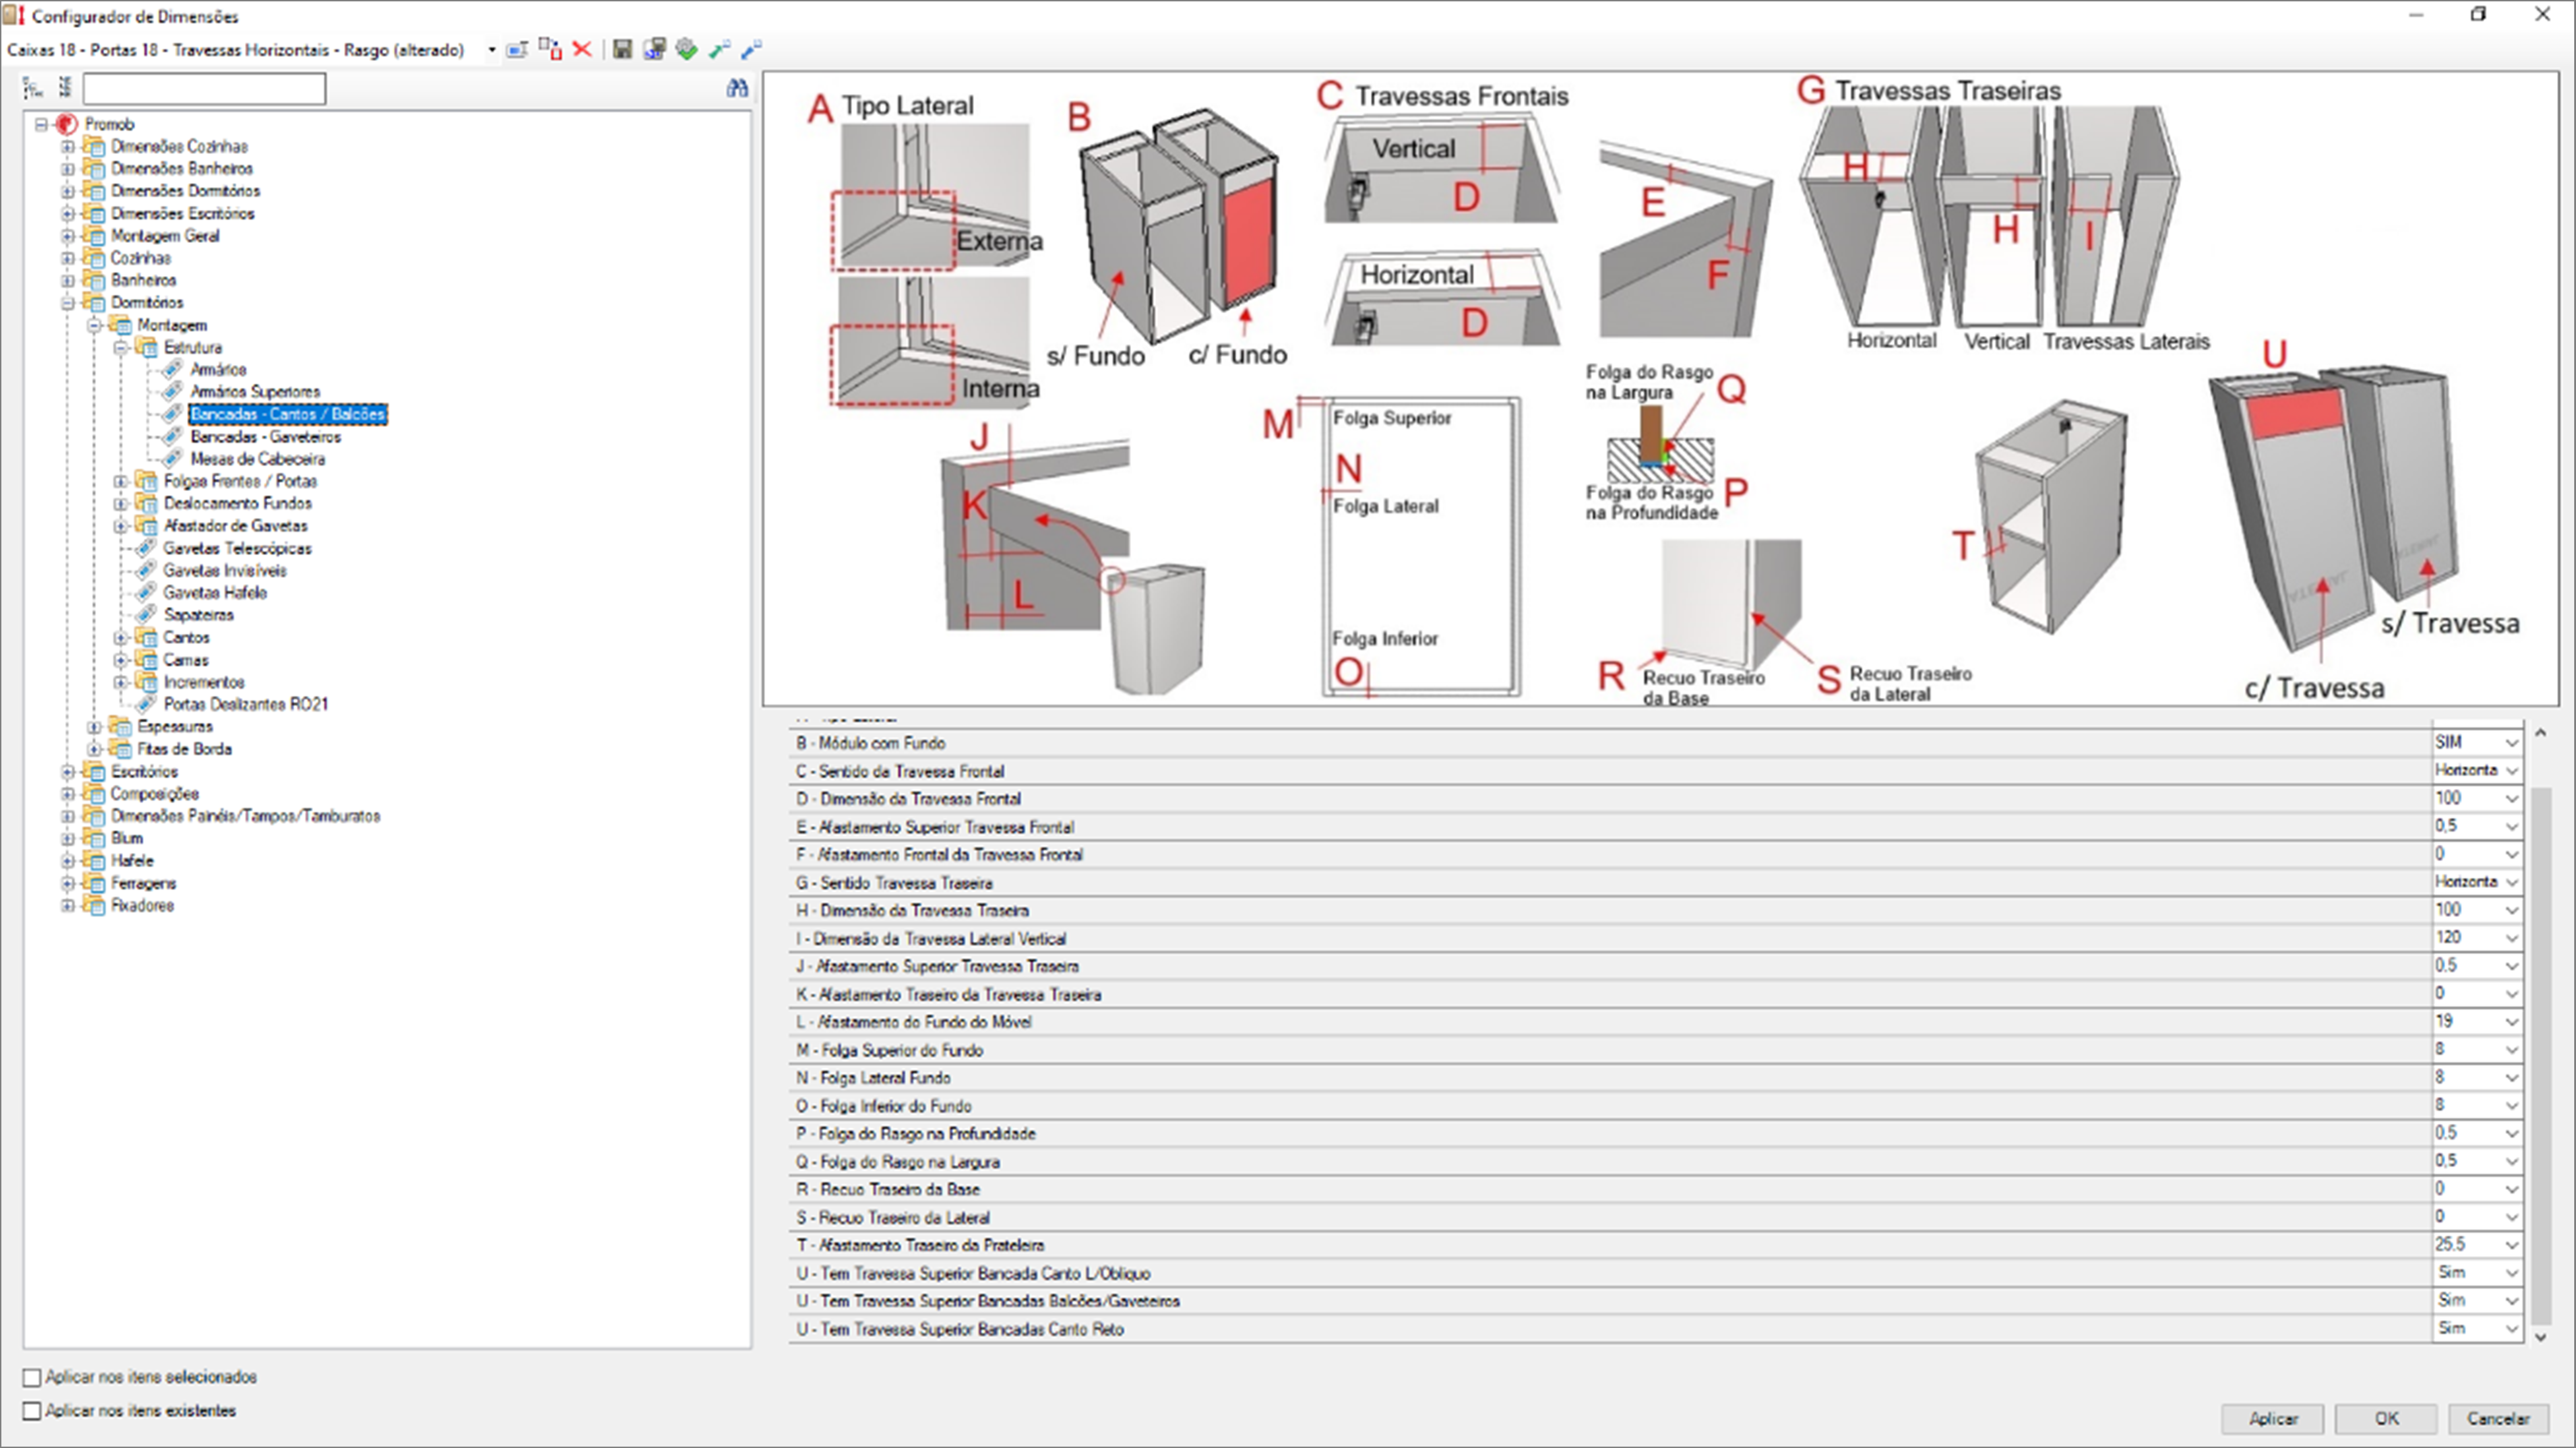
Task: Select Fitas de Borda tree item
Action: (x=185, y=749)
